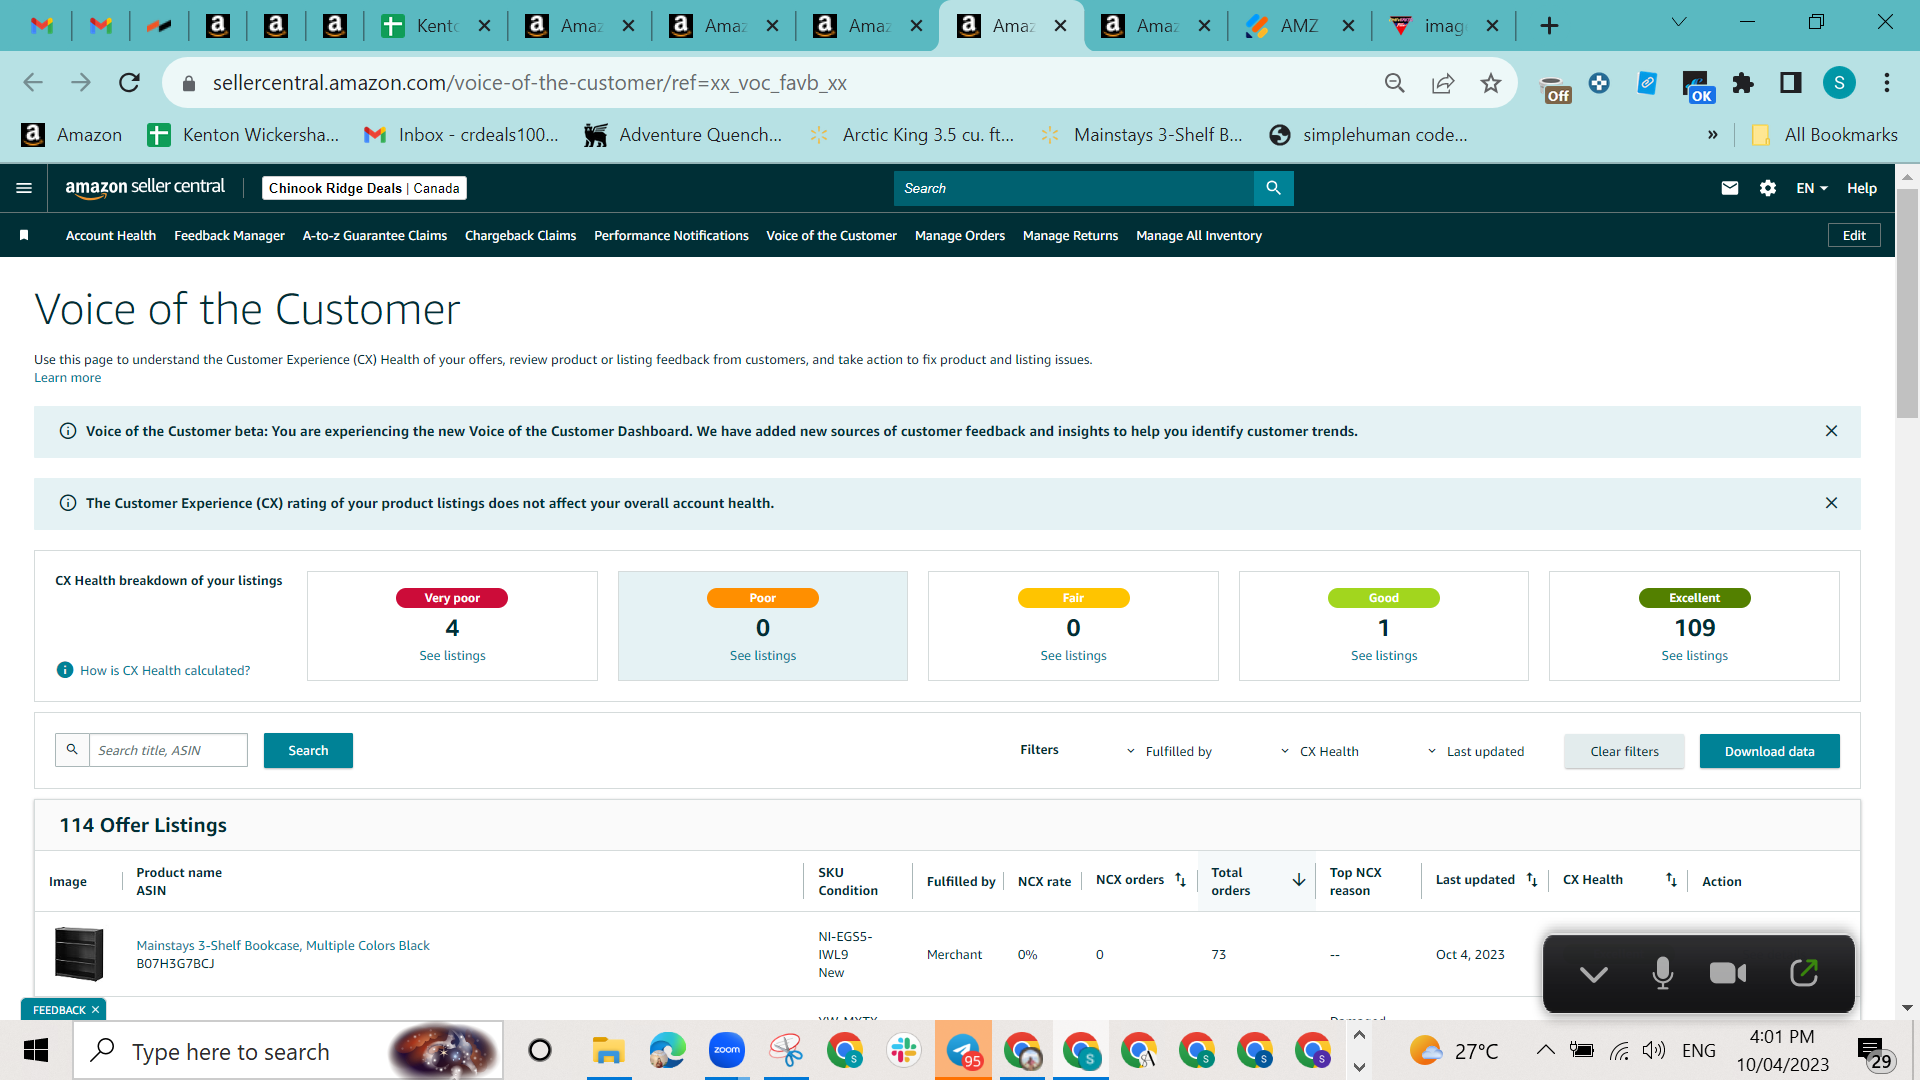Dismiss the CX rating account health notice
Screen dimensions: 1920x1080
tap(1831, 503)
